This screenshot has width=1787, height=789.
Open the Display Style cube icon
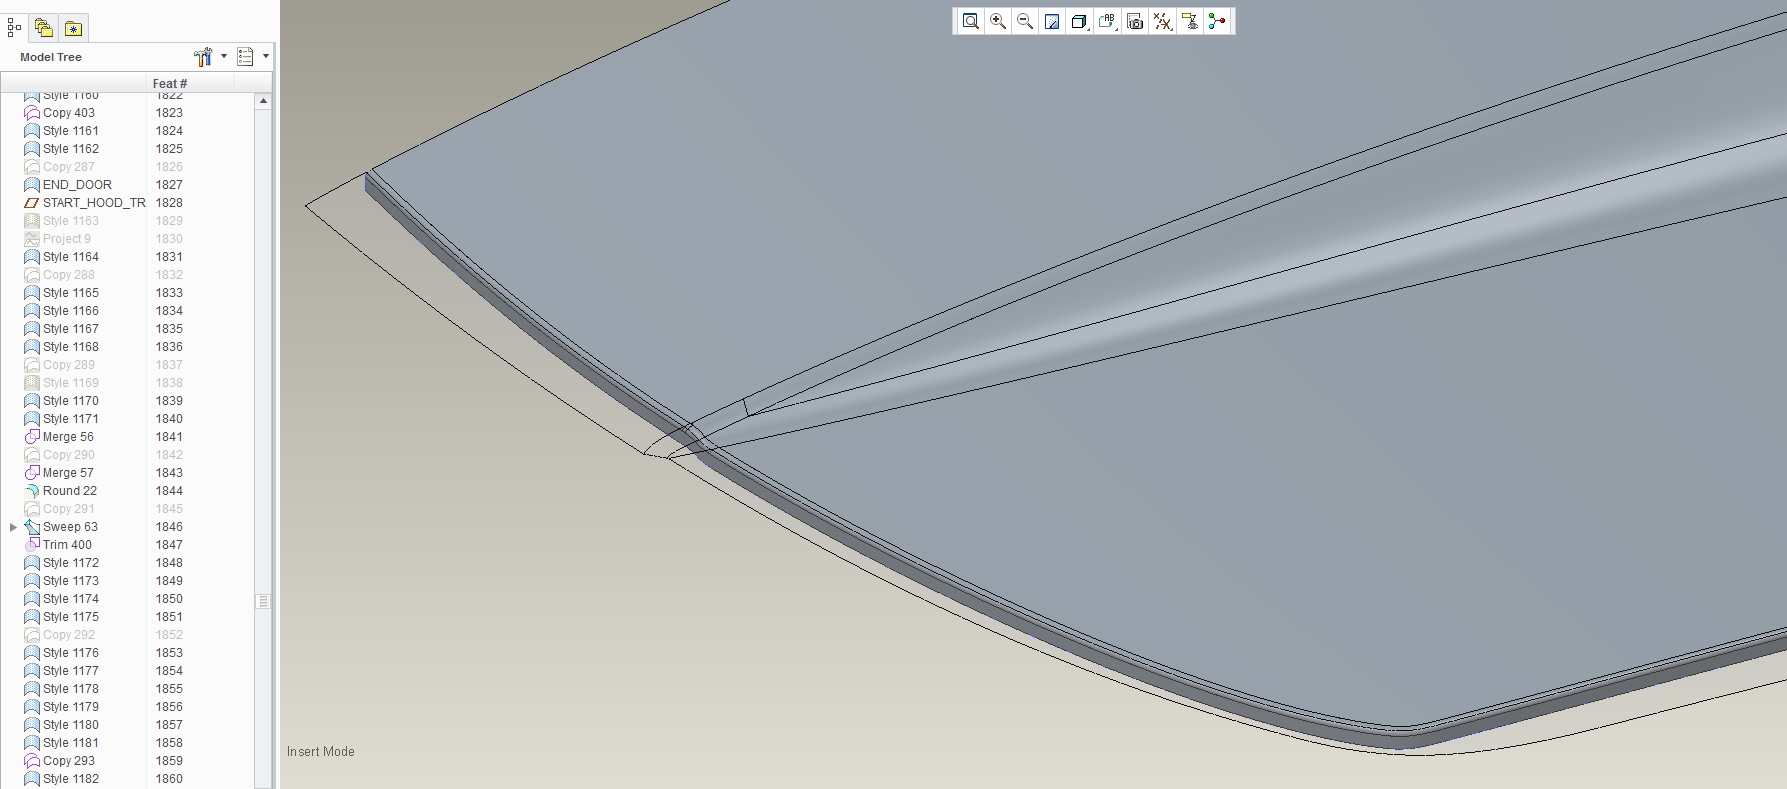[1079, 21]
